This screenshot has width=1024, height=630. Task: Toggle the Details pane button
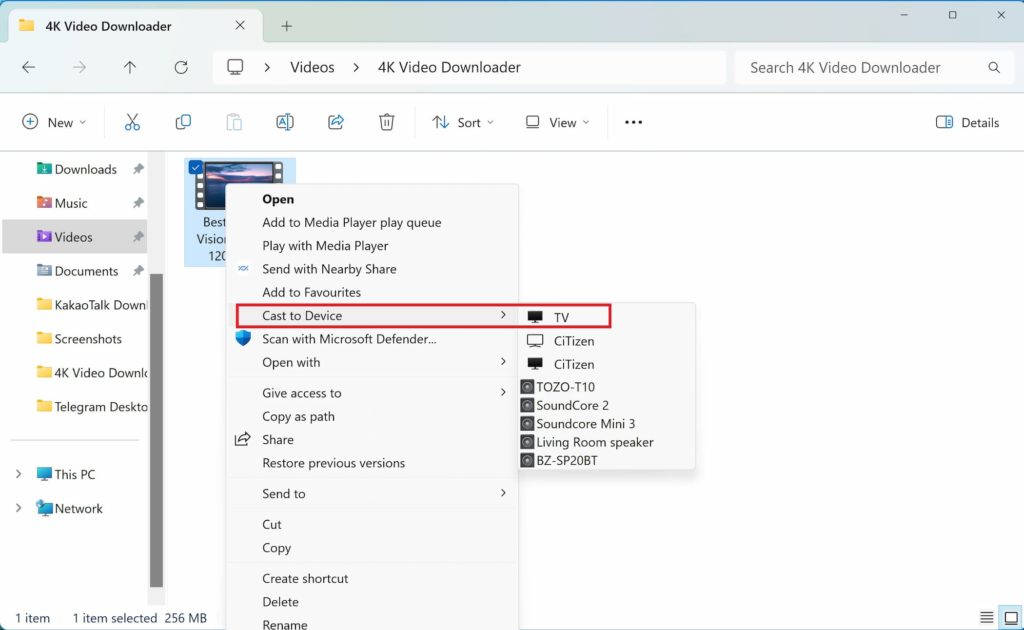click(x=967, y=122)
